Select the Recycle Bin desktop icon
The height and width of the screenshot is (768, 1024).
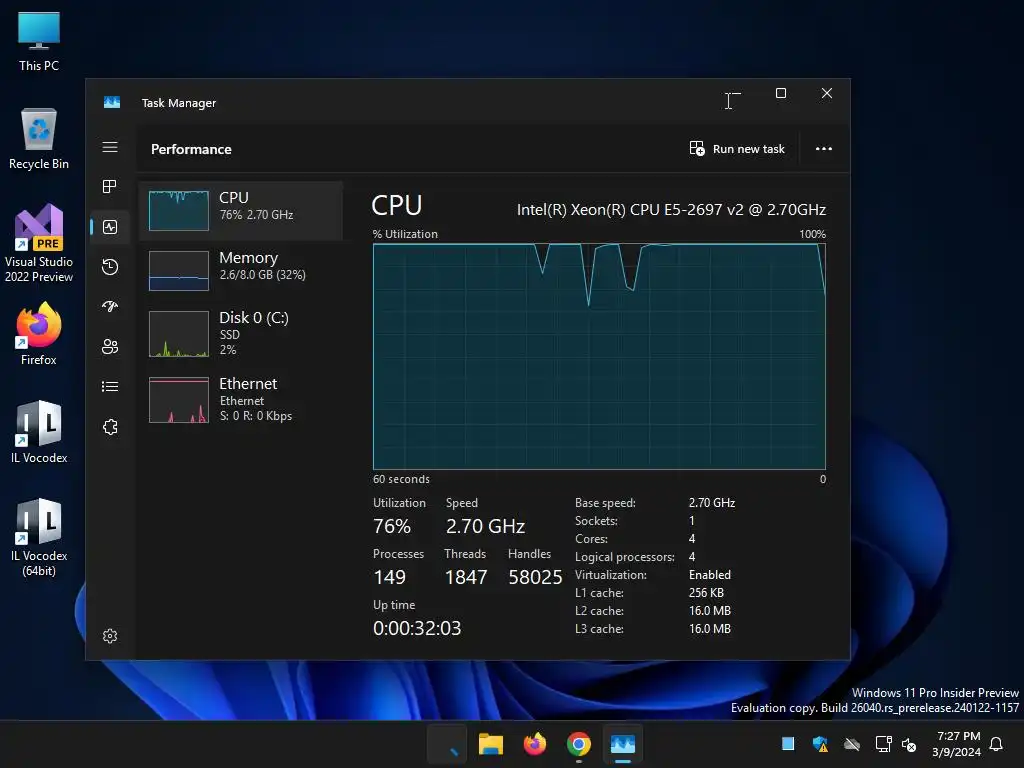[39, 139]
